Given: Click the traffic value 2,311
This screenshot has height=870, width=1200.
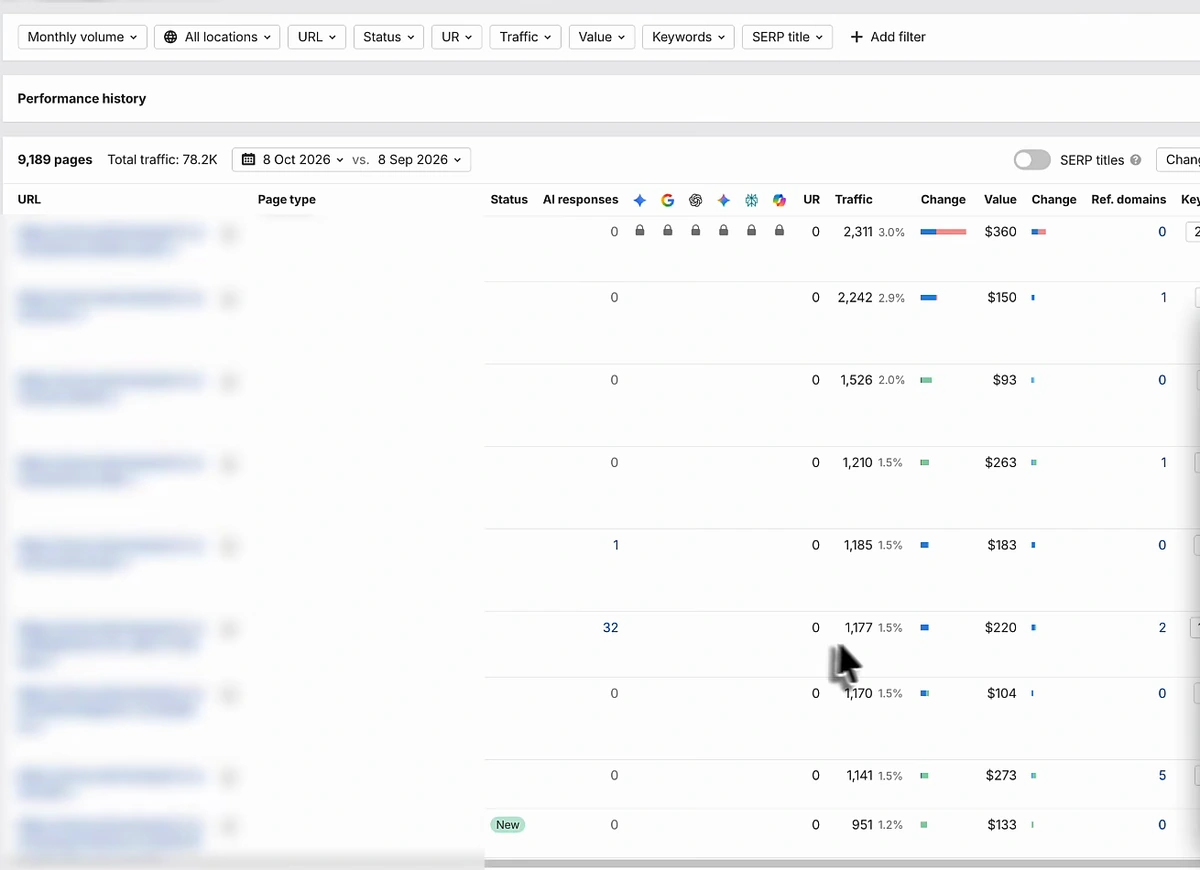Looking at the screenshot, I should coord(858,232).
